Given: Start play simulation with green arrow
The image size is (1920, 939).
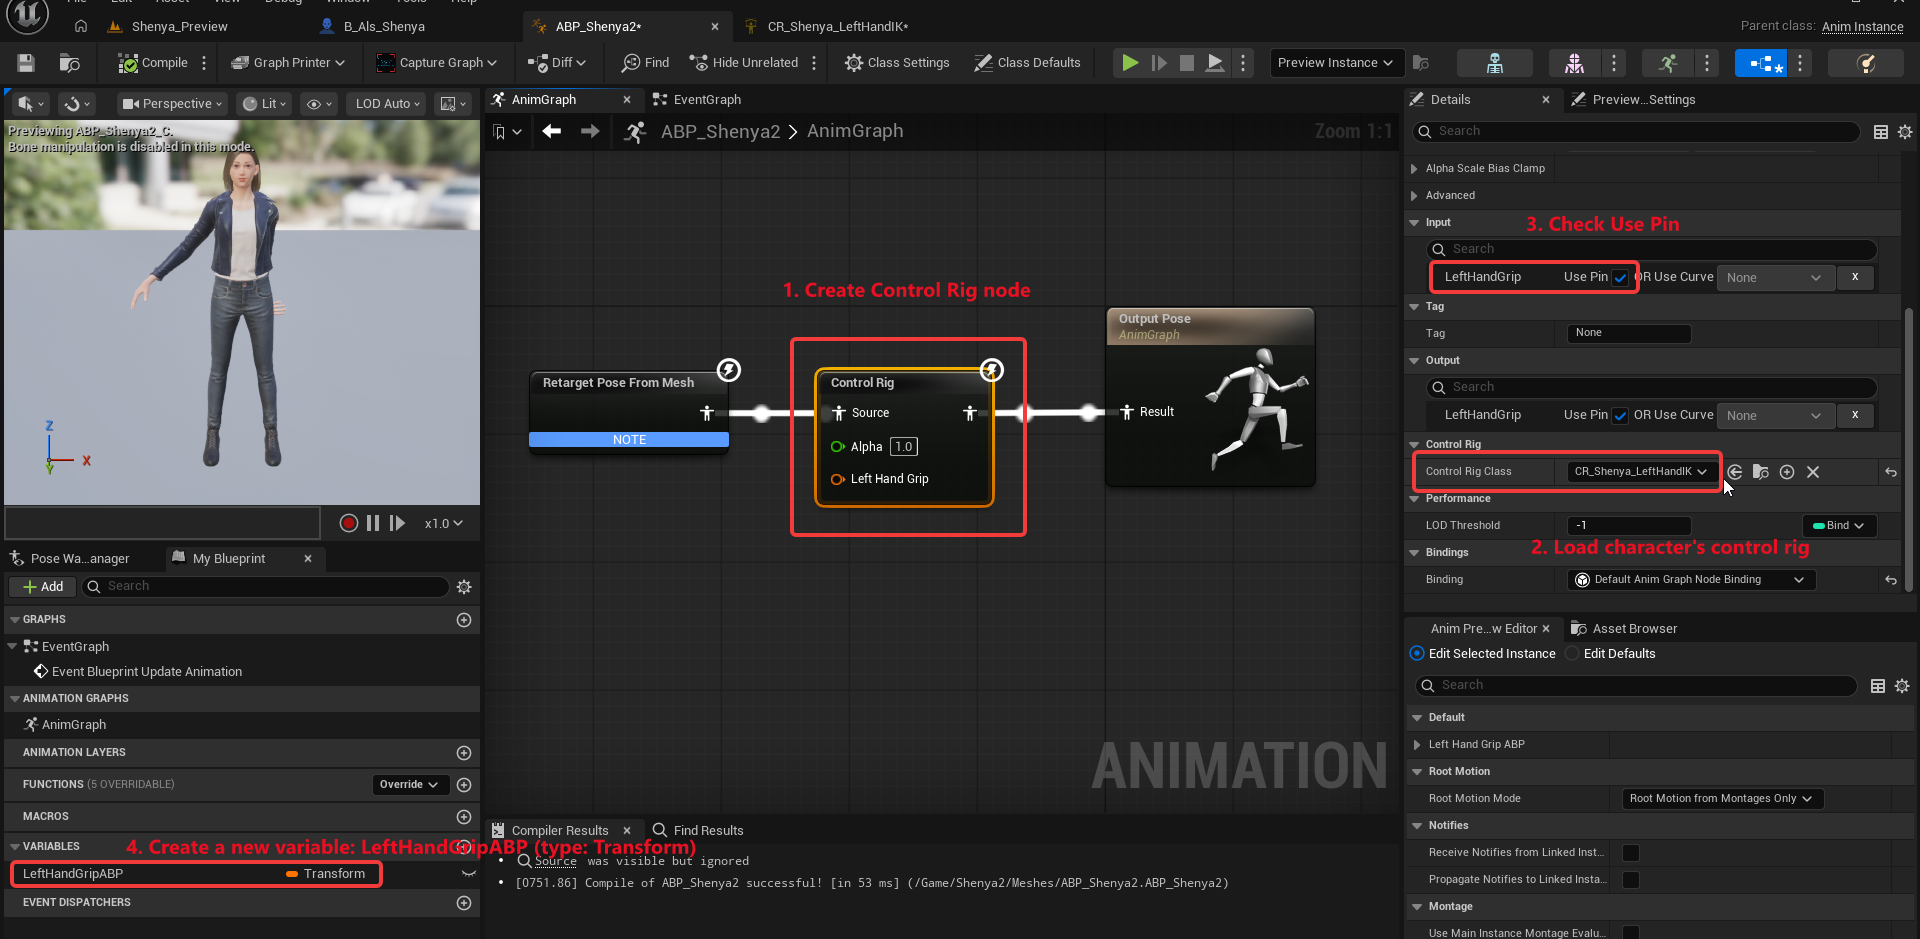Looking at the screenshot, I should click(1130, 63).
